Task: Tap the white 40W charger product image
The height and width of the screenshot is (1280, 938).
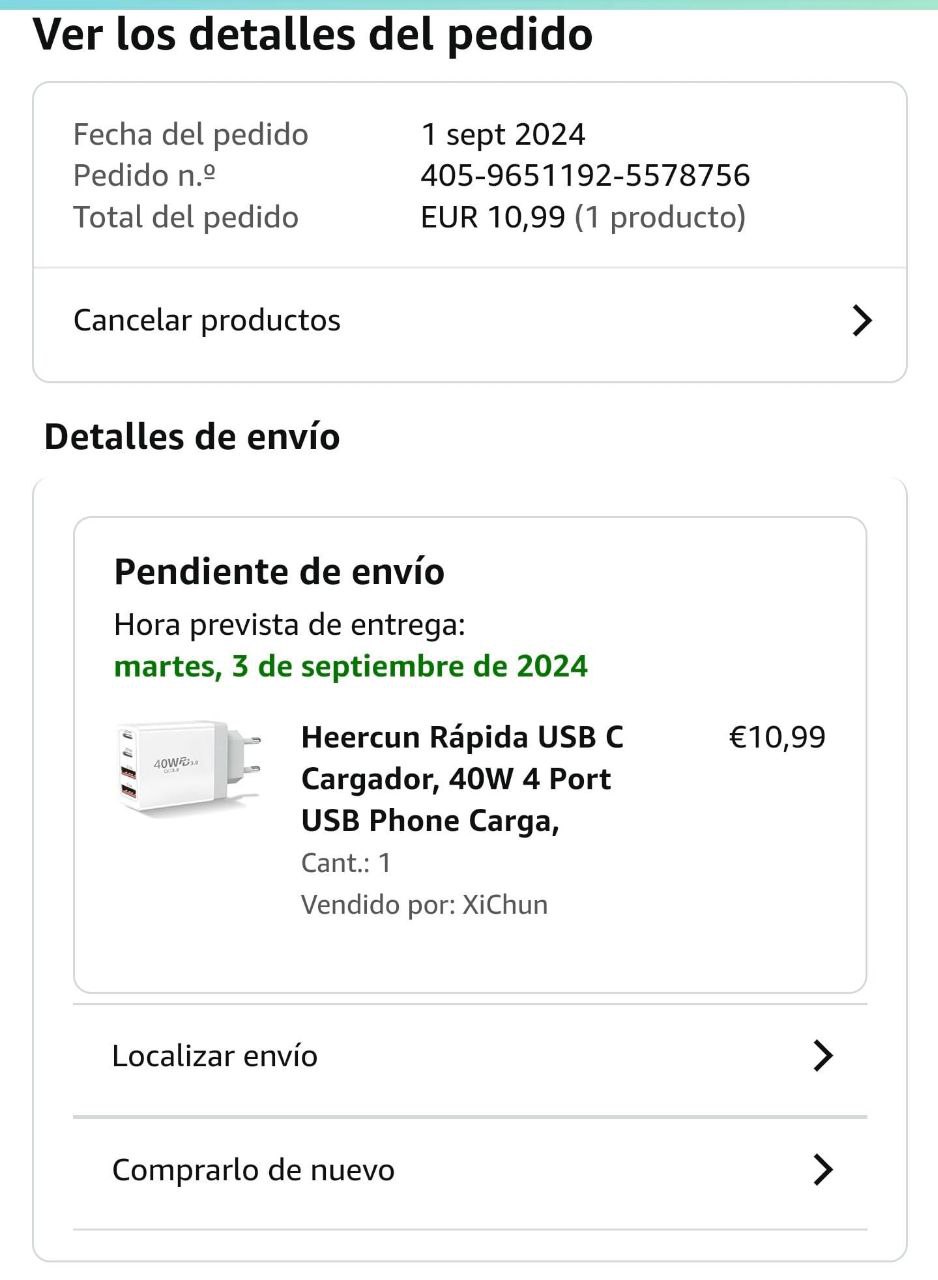Action: (x=188, y=767)
